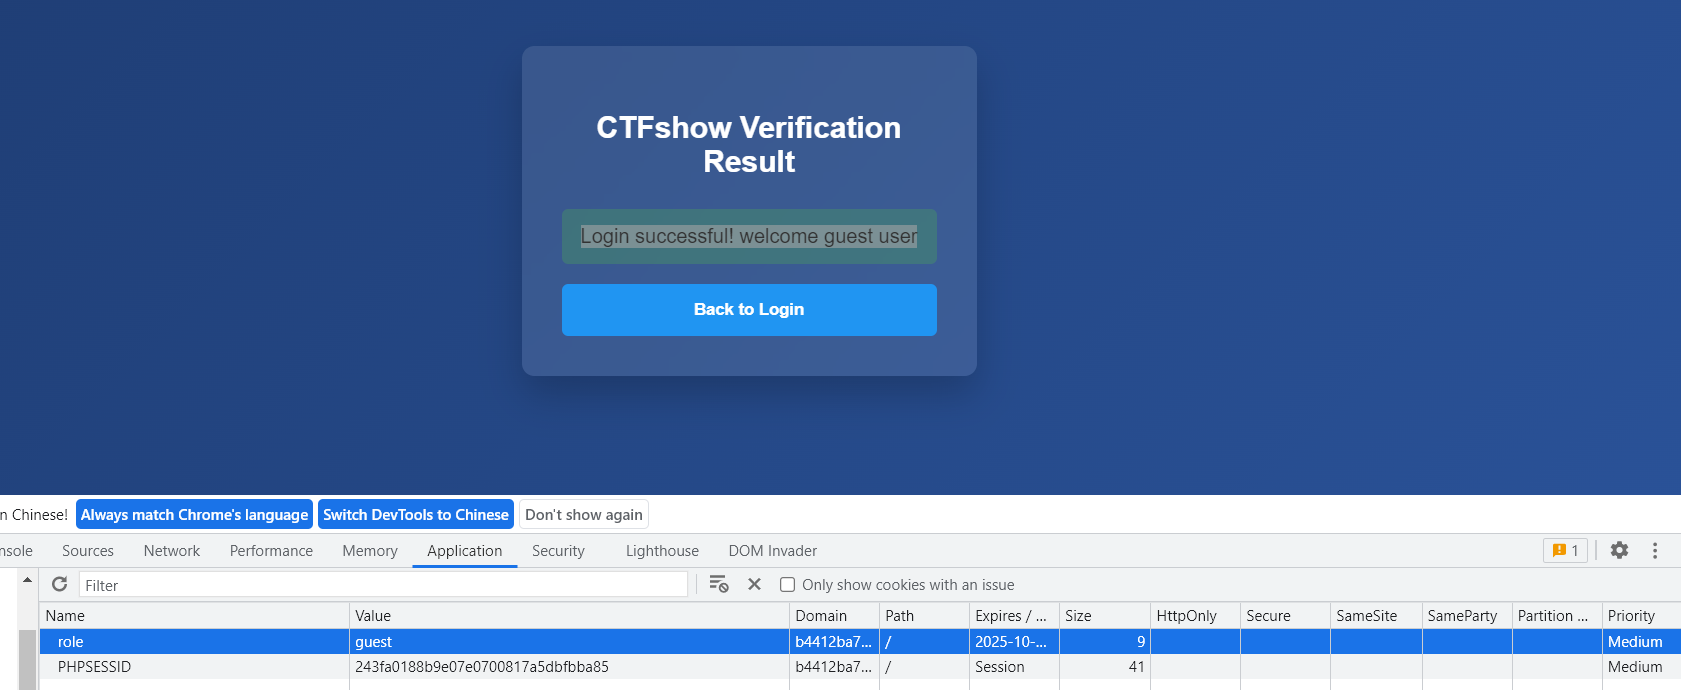The image size is (1681, 690).
Task: Switch to the Network tab
Action: (x=171, y=551)
